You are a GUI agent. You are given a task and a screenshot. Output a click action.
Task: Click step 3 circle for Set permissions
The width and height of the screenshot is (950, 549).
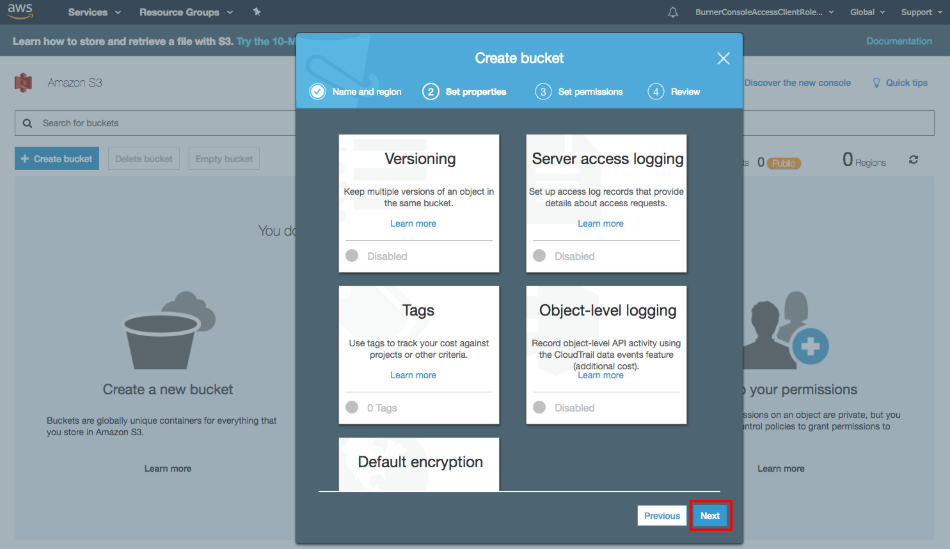pyautogui.click(x=543, y=92)
